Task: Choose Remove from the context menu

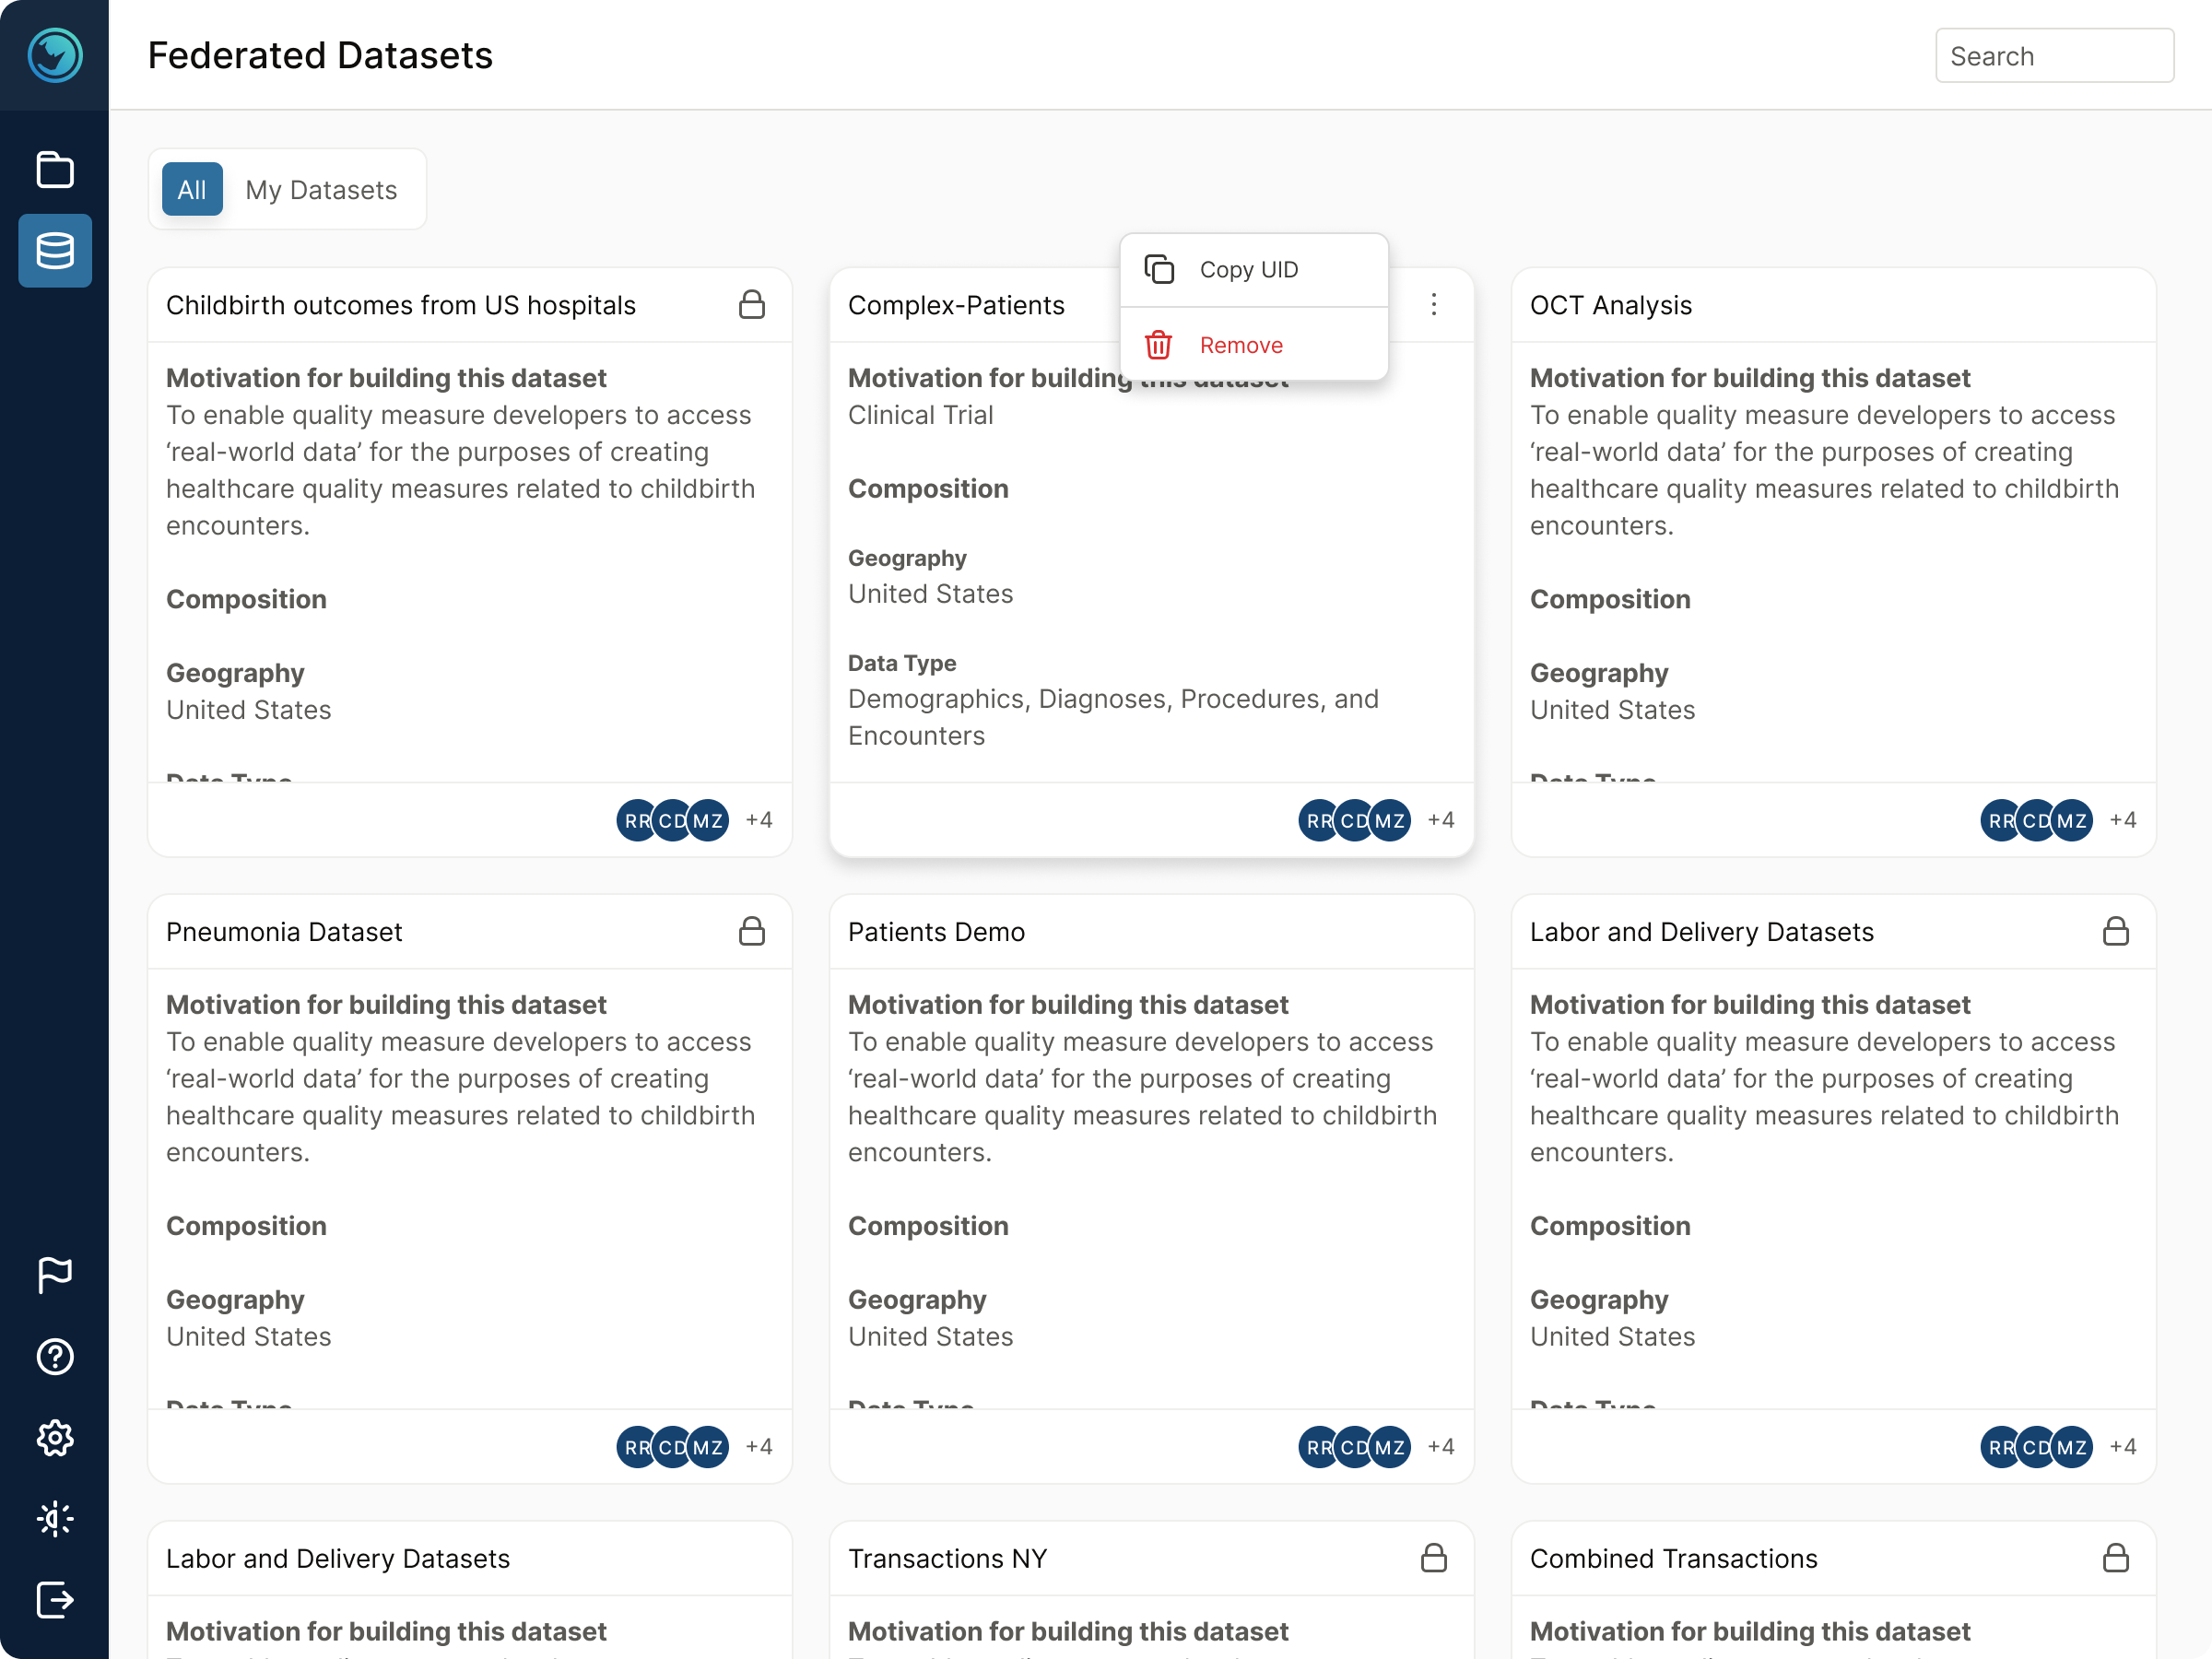Action: [x=1254, y=345]
